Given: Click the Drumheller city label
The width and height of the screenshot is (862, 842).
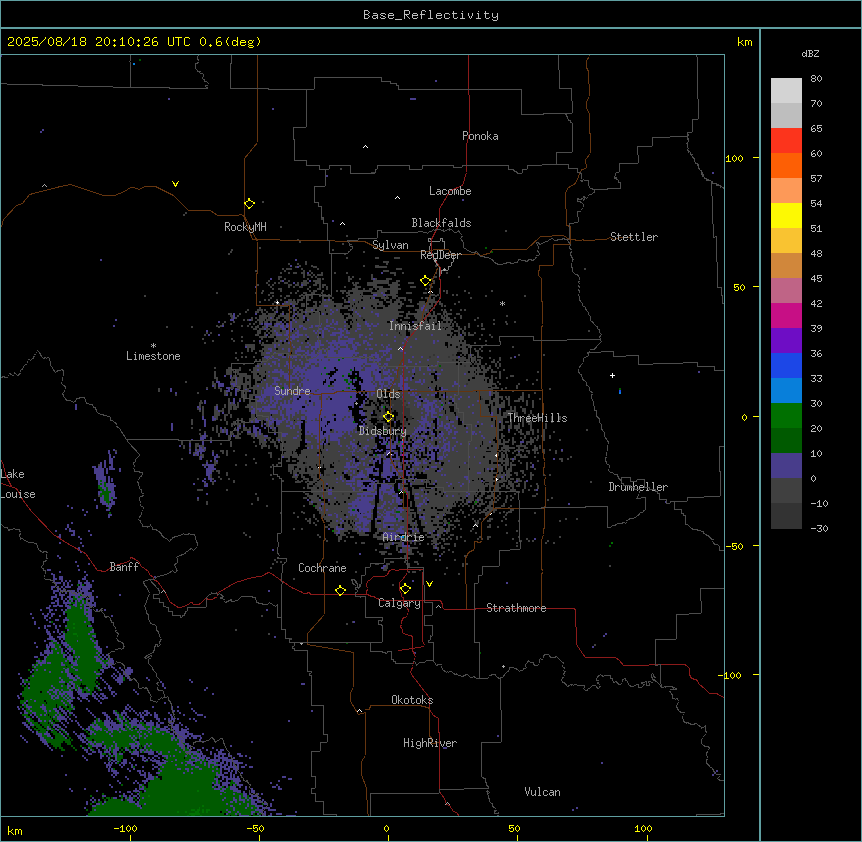Looking at the screenshot, I should point(638,487).
